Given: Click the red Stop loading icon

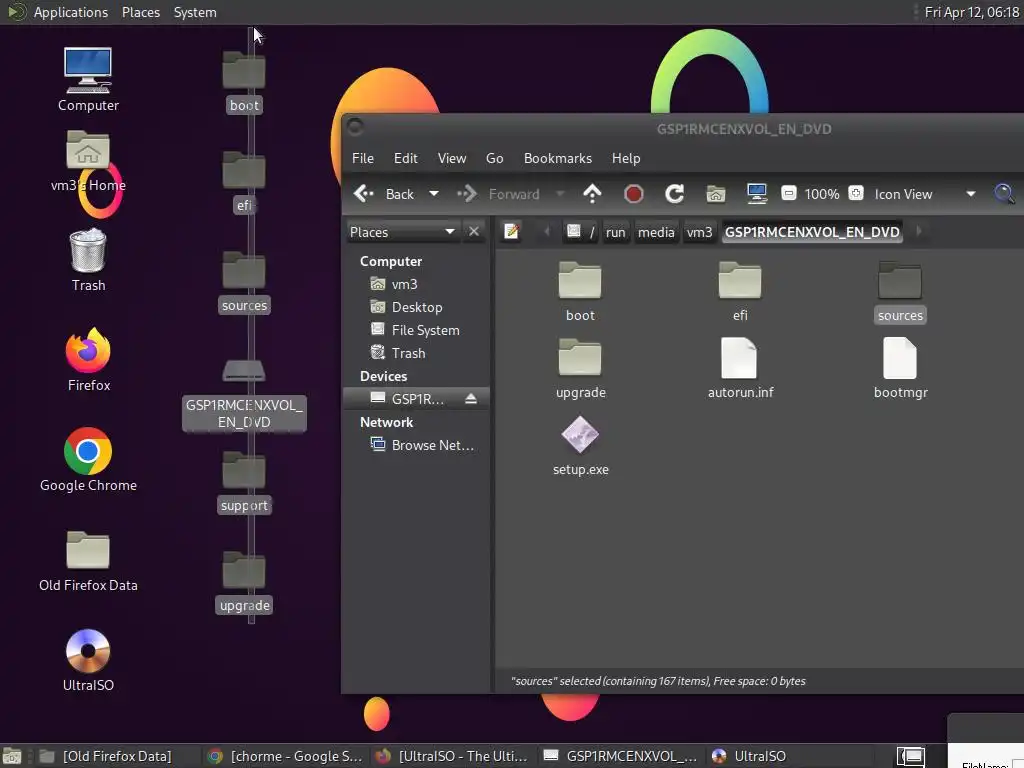Looking at the screenshot, I should pyautogui.click(x=633, y=194).
